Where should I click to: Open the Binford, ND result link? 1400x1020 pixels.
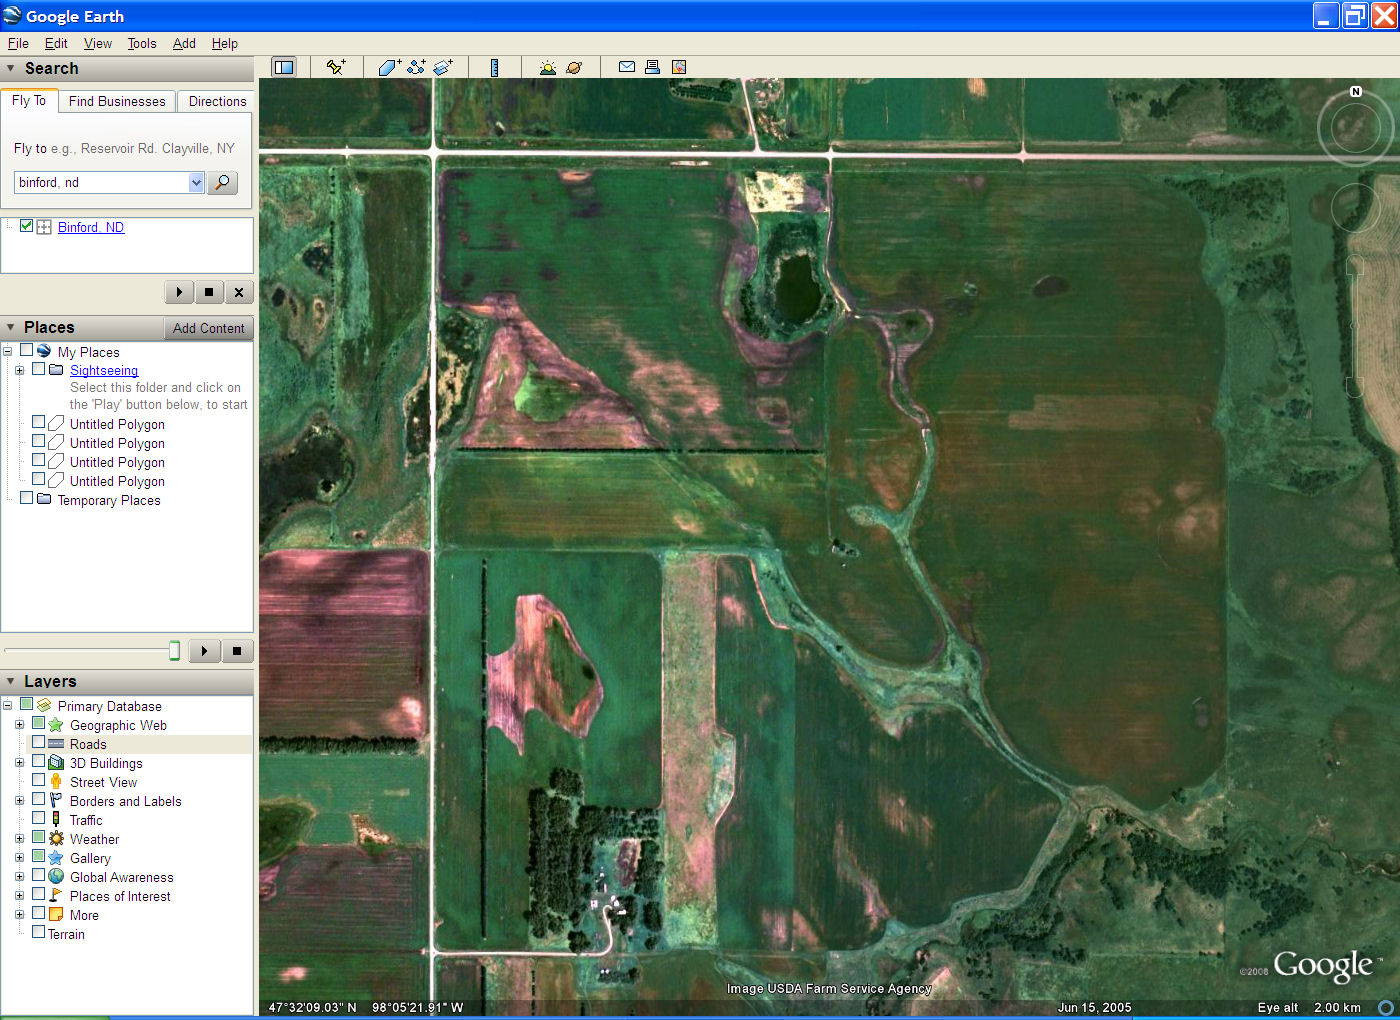pos(91,227)
